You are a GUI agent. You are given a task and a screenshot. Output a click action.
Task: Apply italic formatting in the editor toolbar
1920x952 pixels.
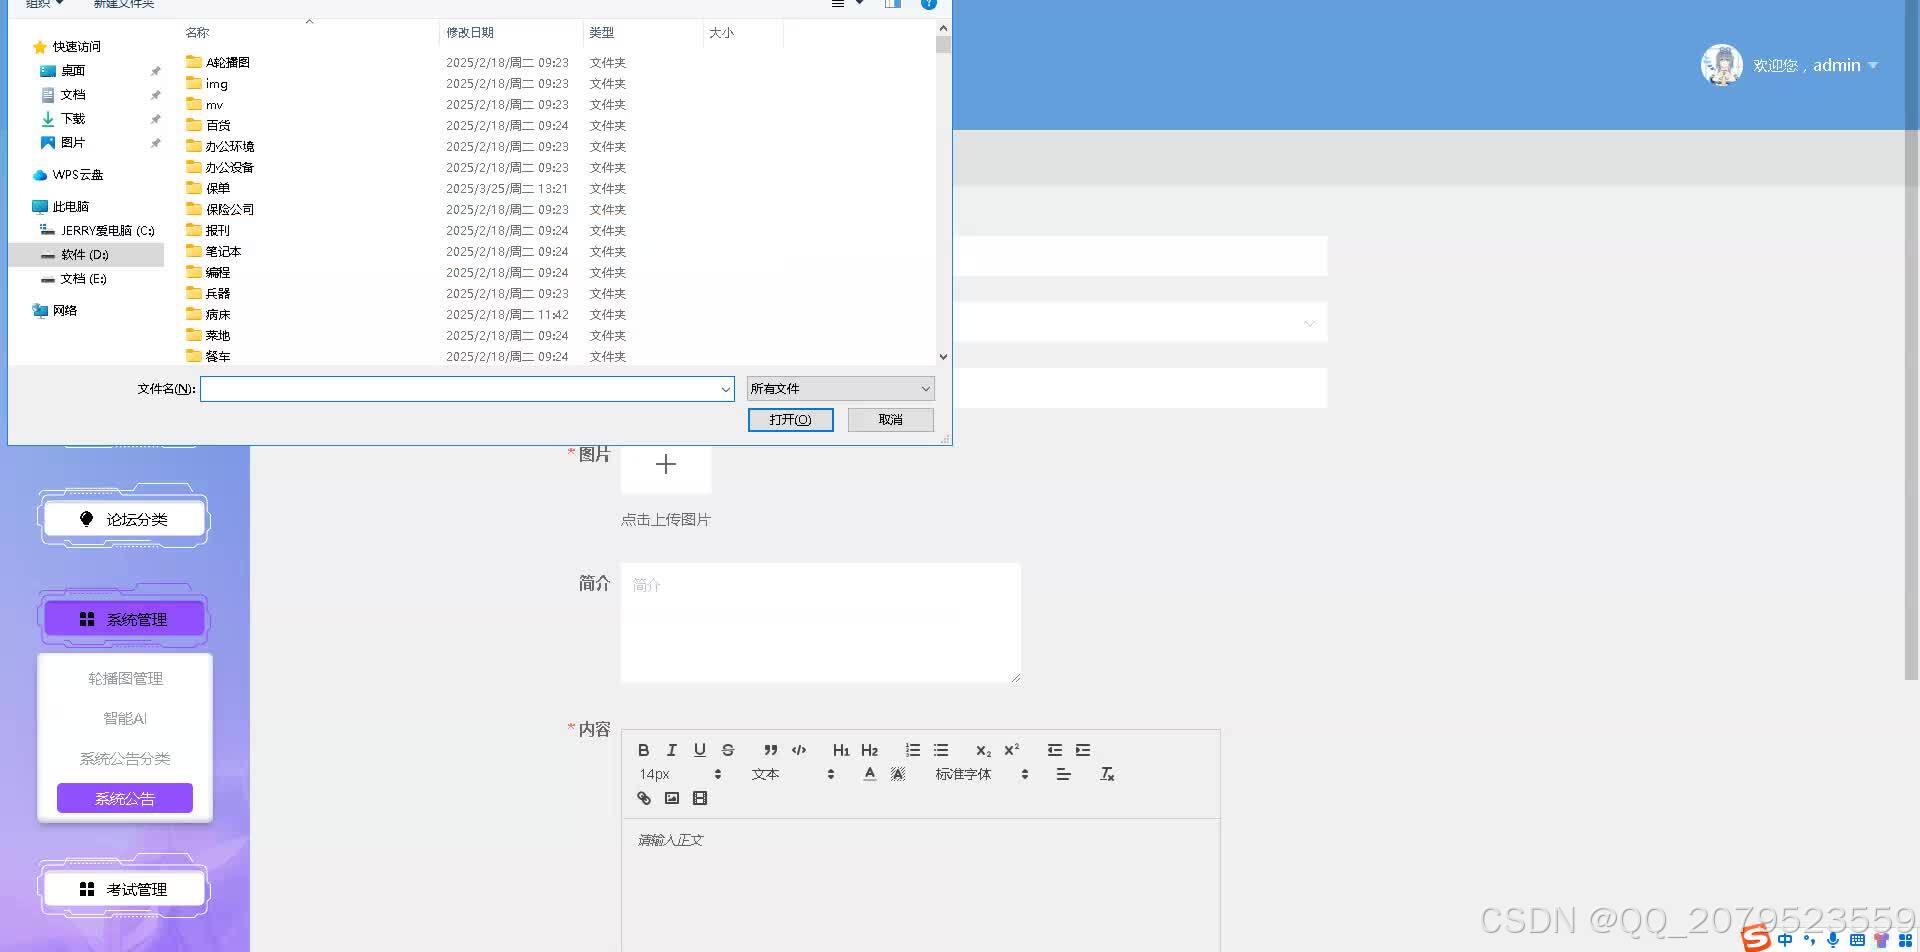[x=671, y=750]
